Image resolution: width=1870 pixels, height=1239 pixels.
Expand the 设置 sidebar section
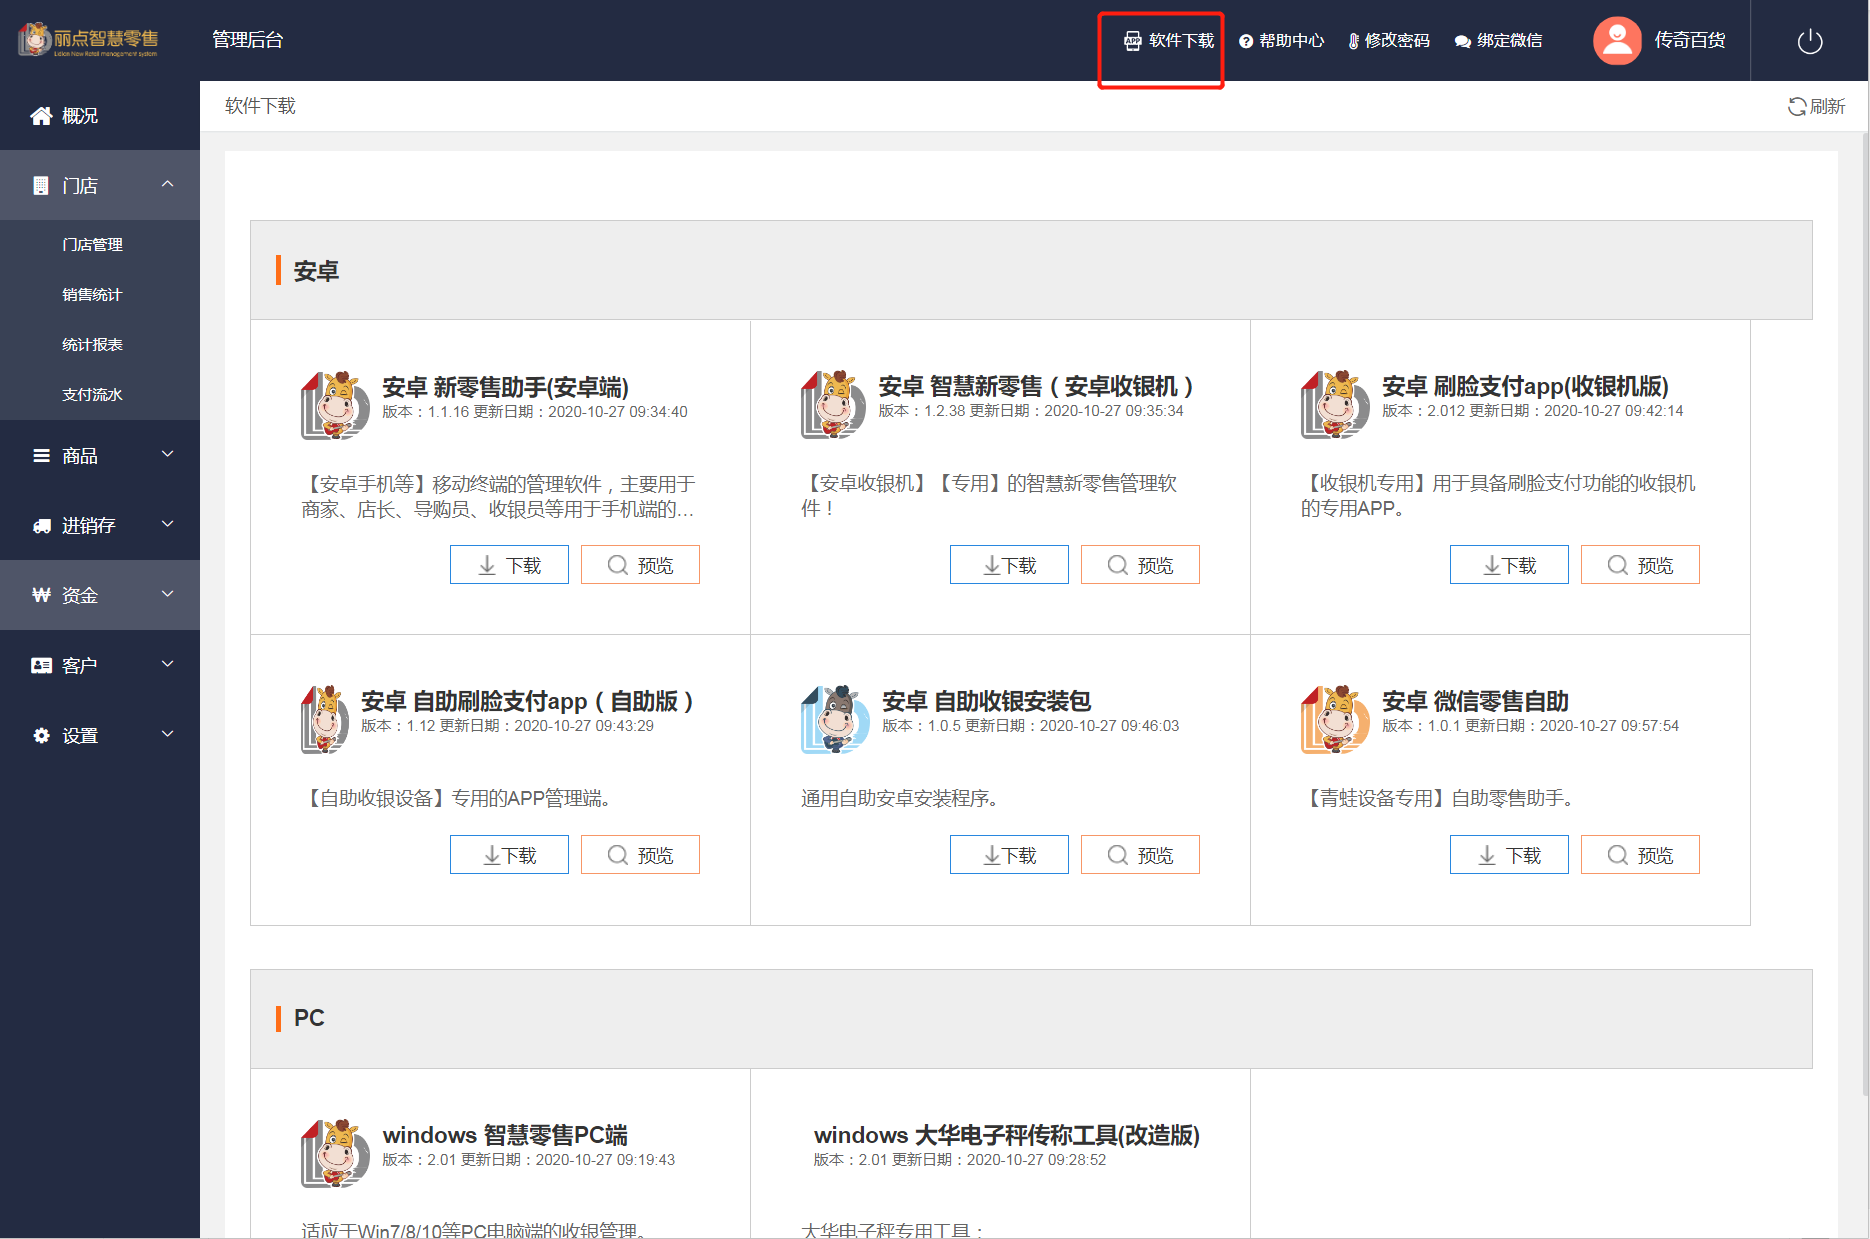(100, 735)
